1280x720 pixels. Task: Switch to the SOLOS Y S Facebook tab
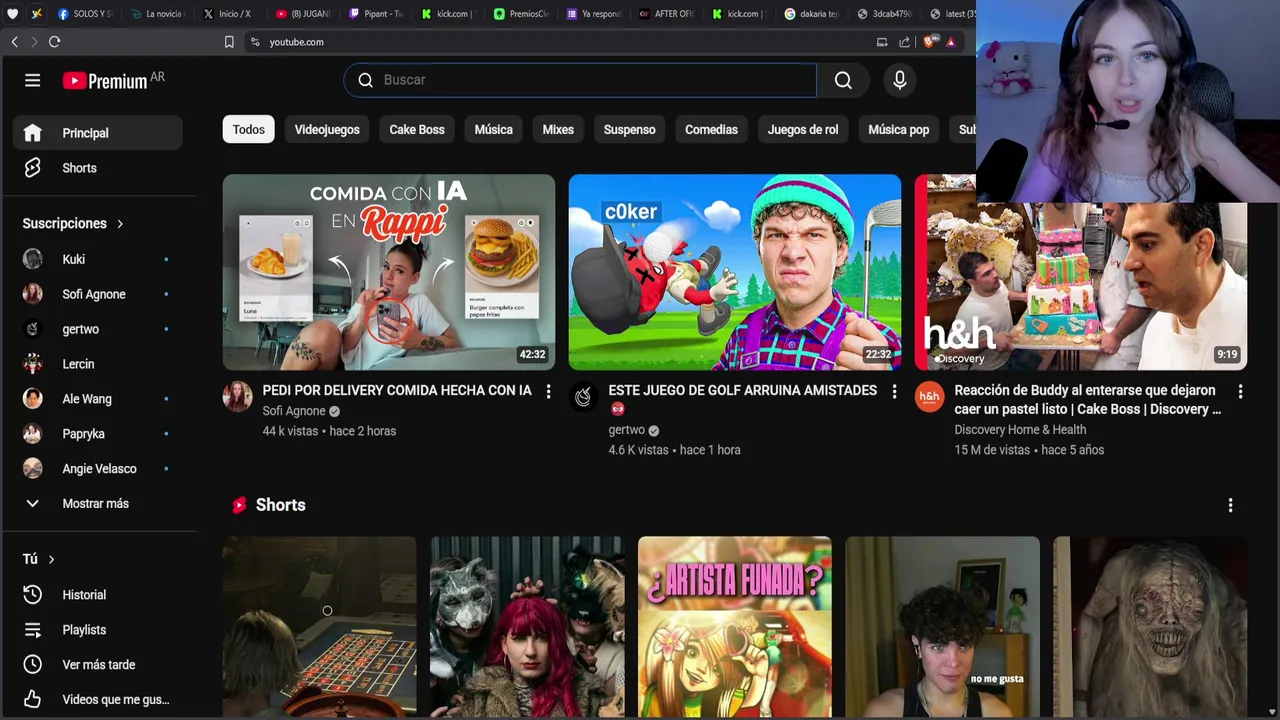(x=85, y=14)
